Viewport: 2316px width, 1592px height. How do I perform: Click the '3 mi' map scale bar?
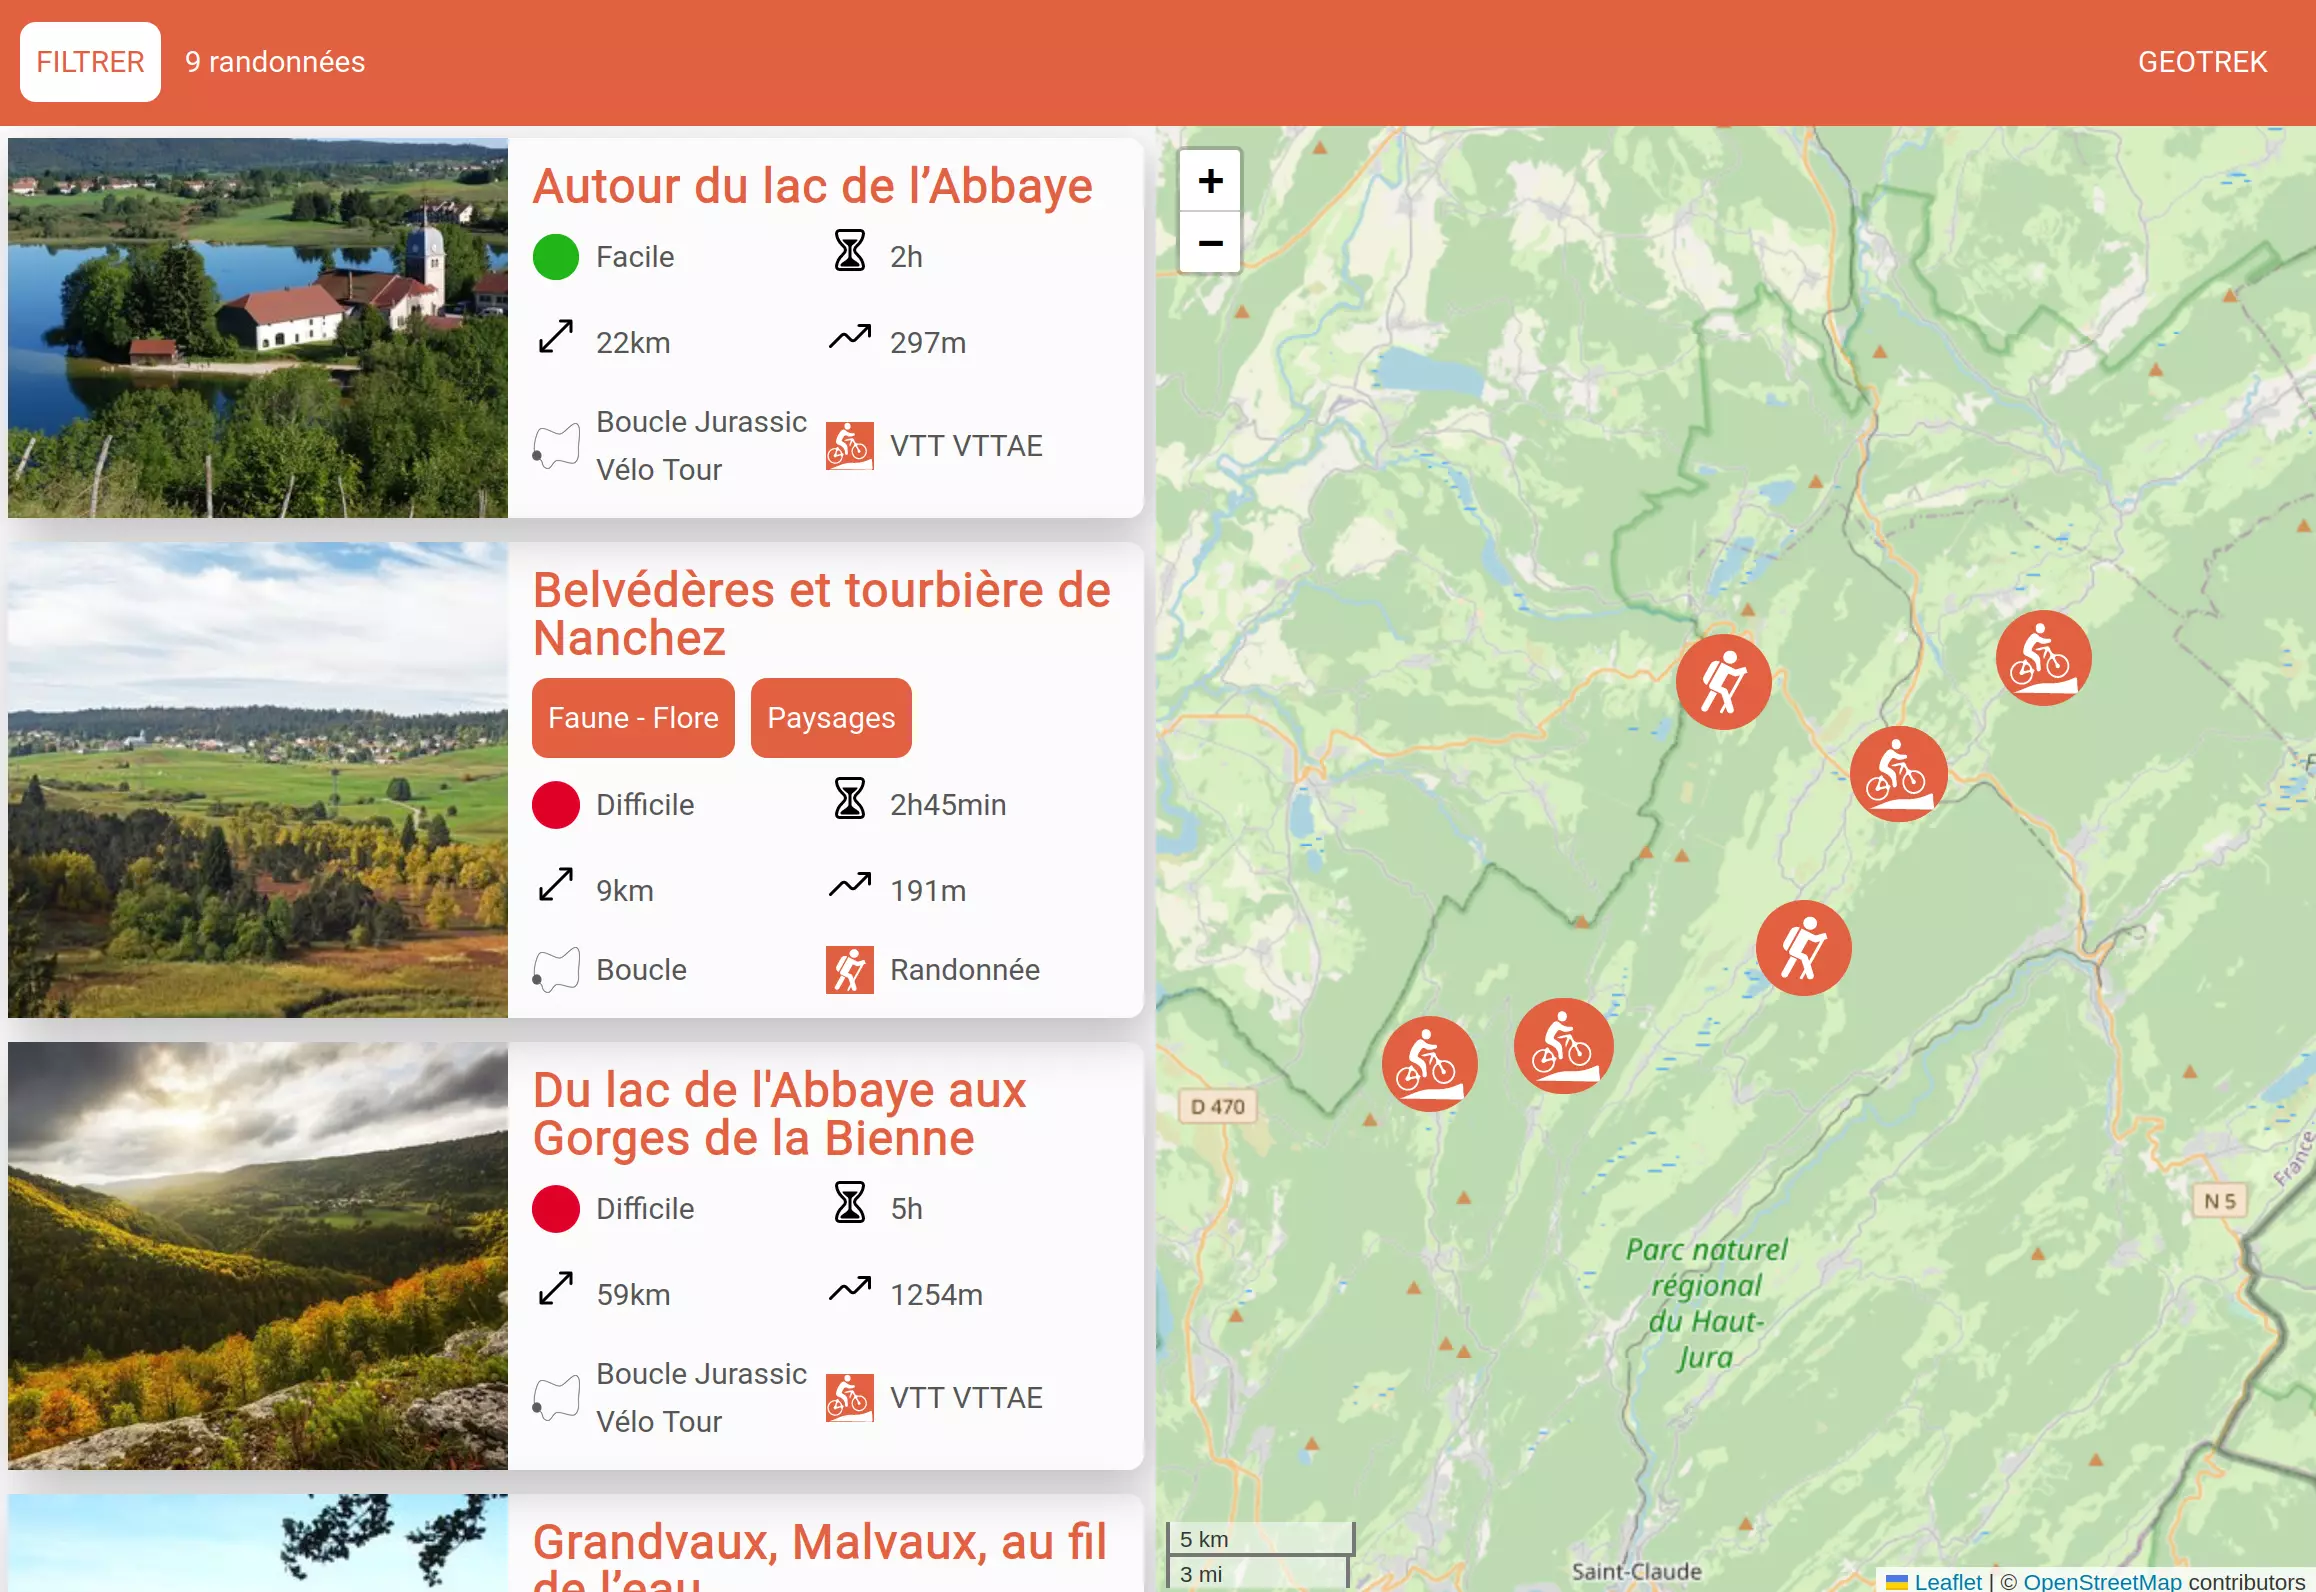click(1257, 1573)
